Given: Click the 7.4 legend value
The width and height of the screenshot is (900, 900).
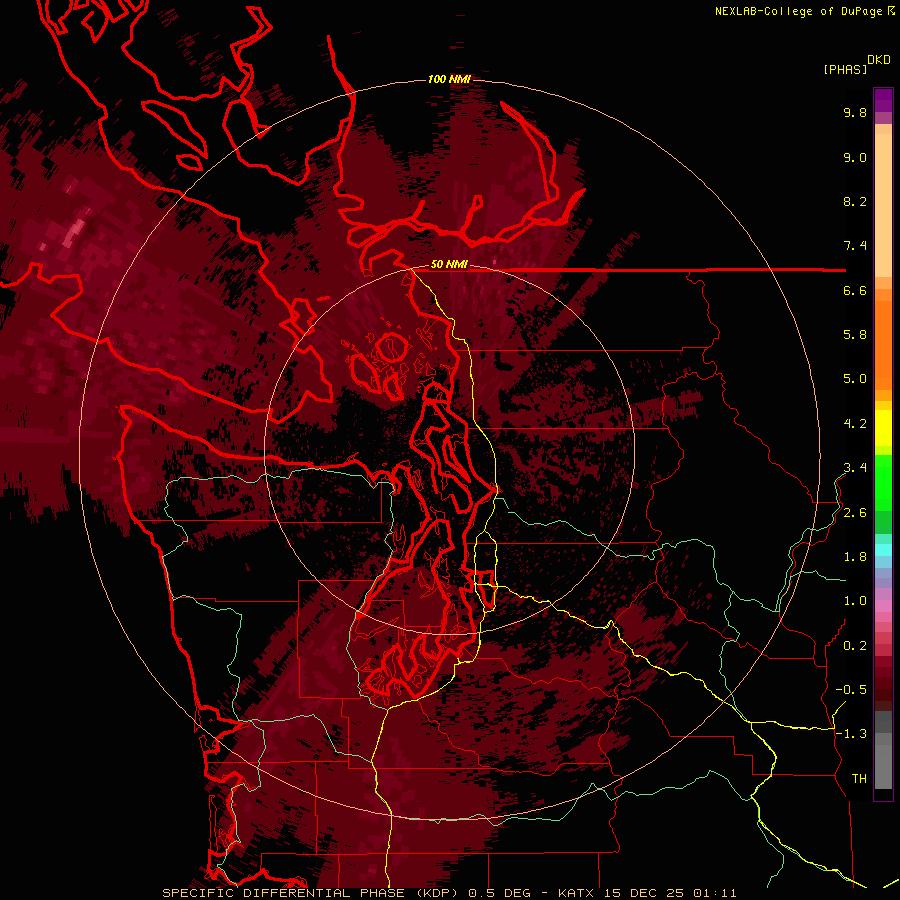Looking at the screenshot, I should 855,246.
